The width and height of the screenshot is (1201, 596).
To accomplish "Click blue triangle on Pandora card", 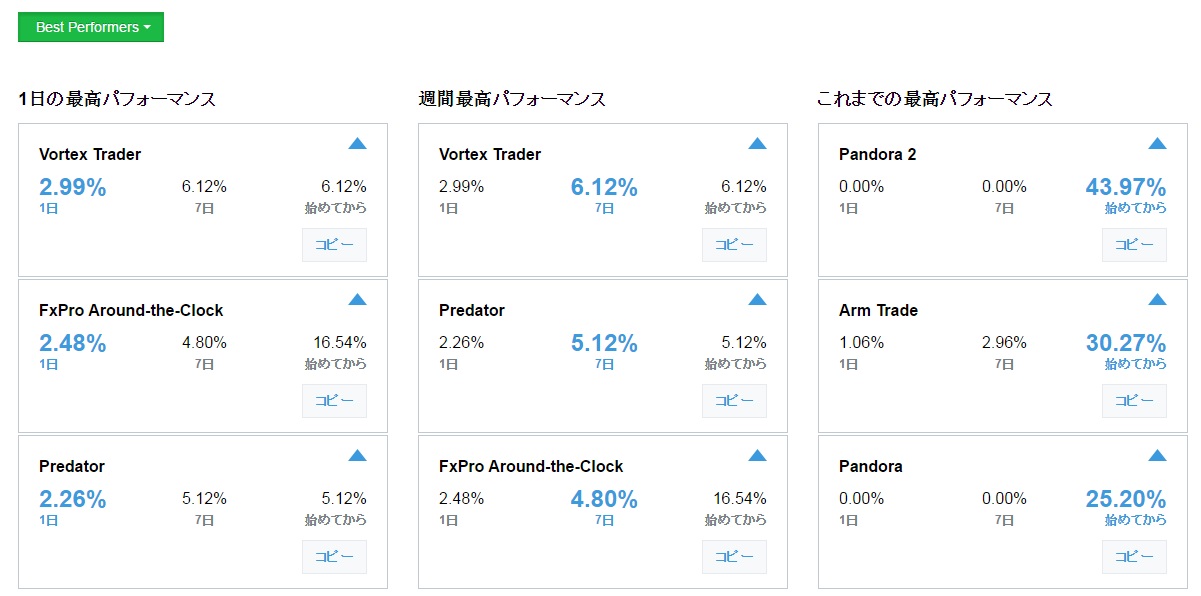I will click(x=1158, y=455).
